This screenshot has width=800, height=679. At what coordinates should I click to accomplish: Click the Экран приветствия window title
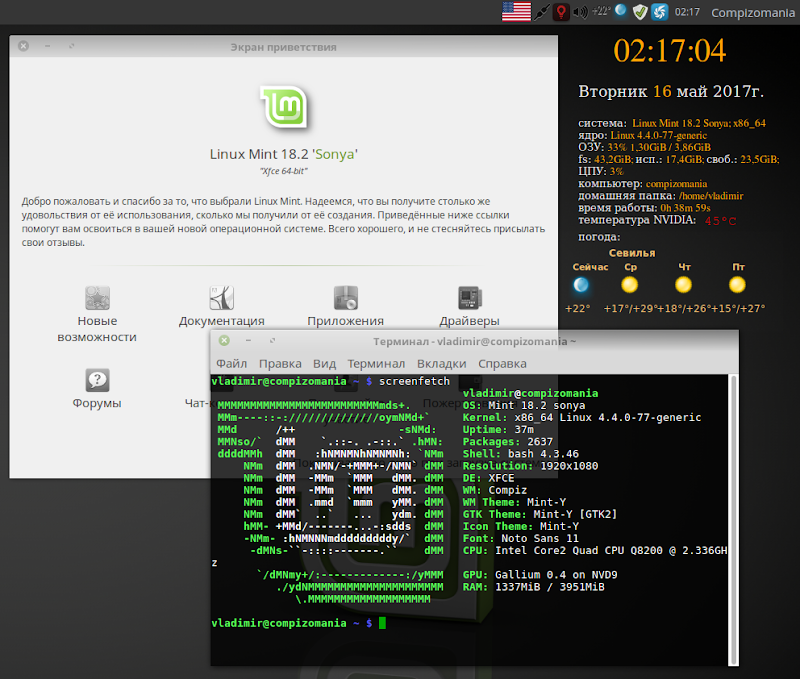click(283, 47)
